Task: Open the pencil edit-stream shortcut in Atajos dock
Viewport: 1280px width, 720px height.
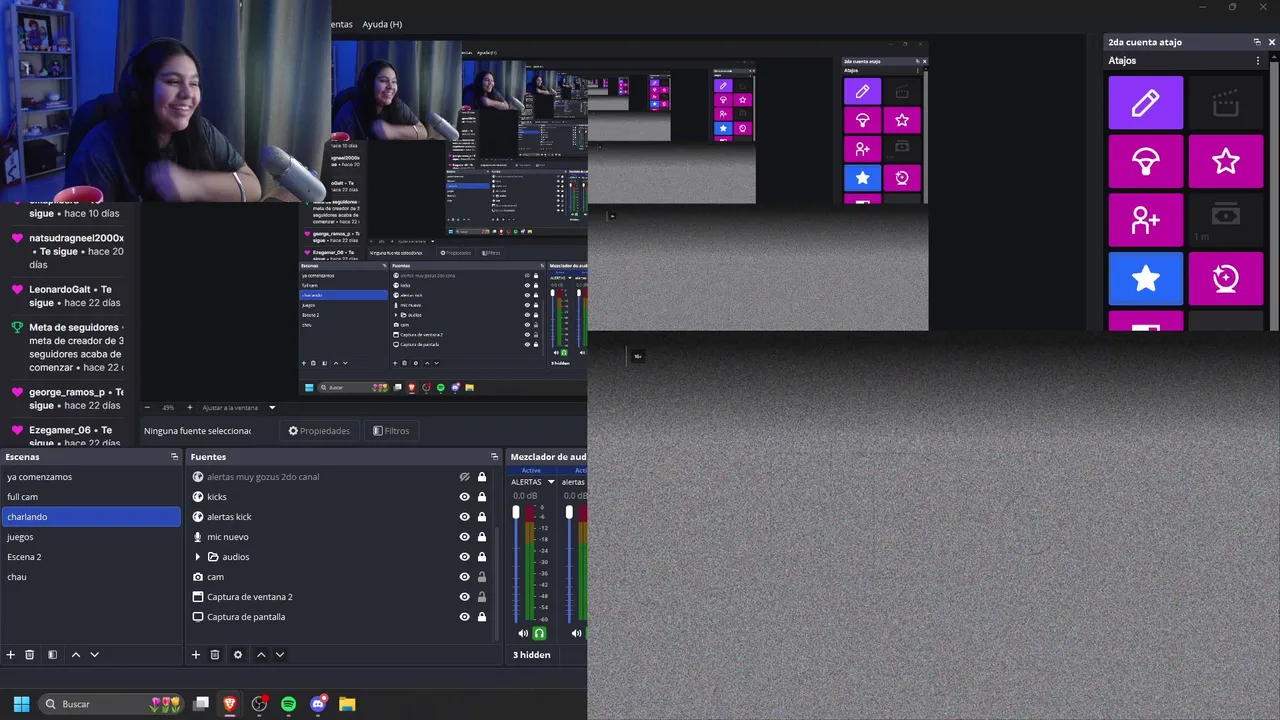Action: point(1146,102)
